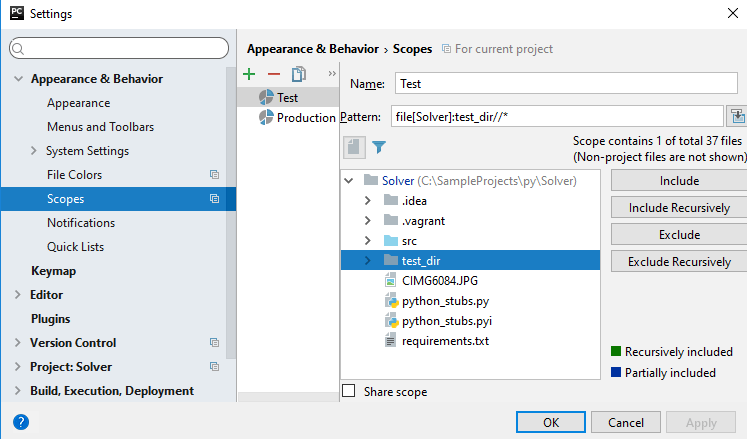The height and width of the screenshot is (439, 747).
Task: Click the project icon next to File Colors
Action: pos(214,175)
